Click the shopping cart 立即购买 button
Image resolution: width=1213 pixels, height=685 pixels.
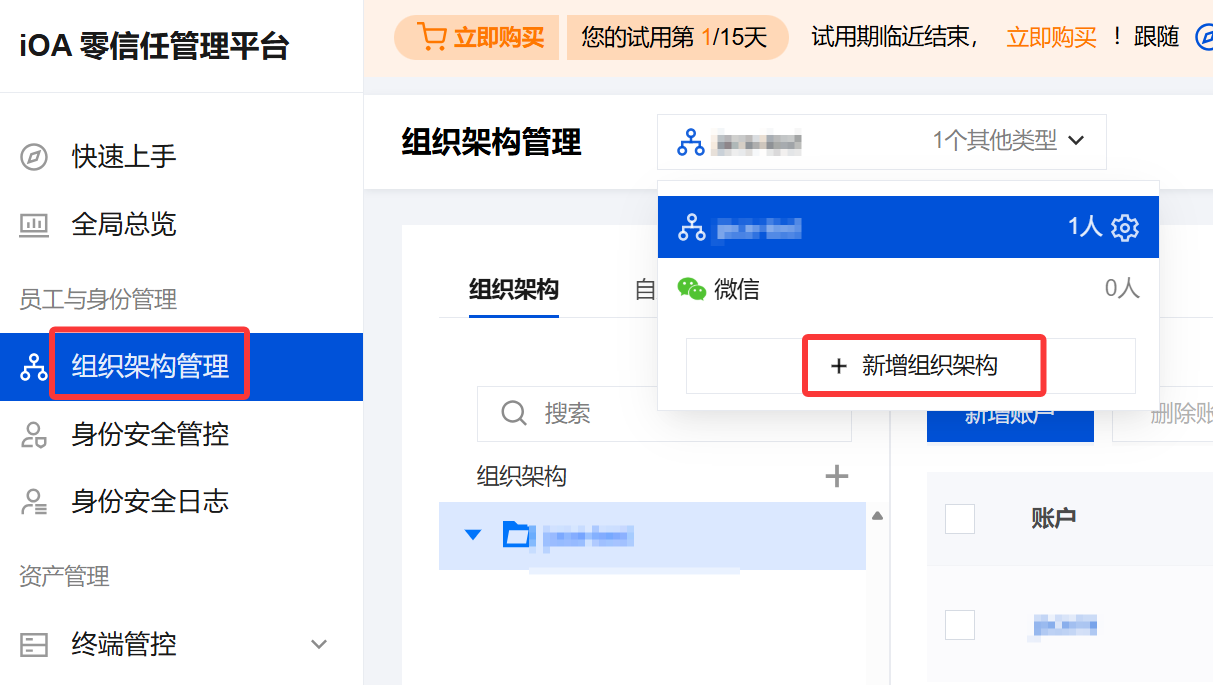click(476, 38)
